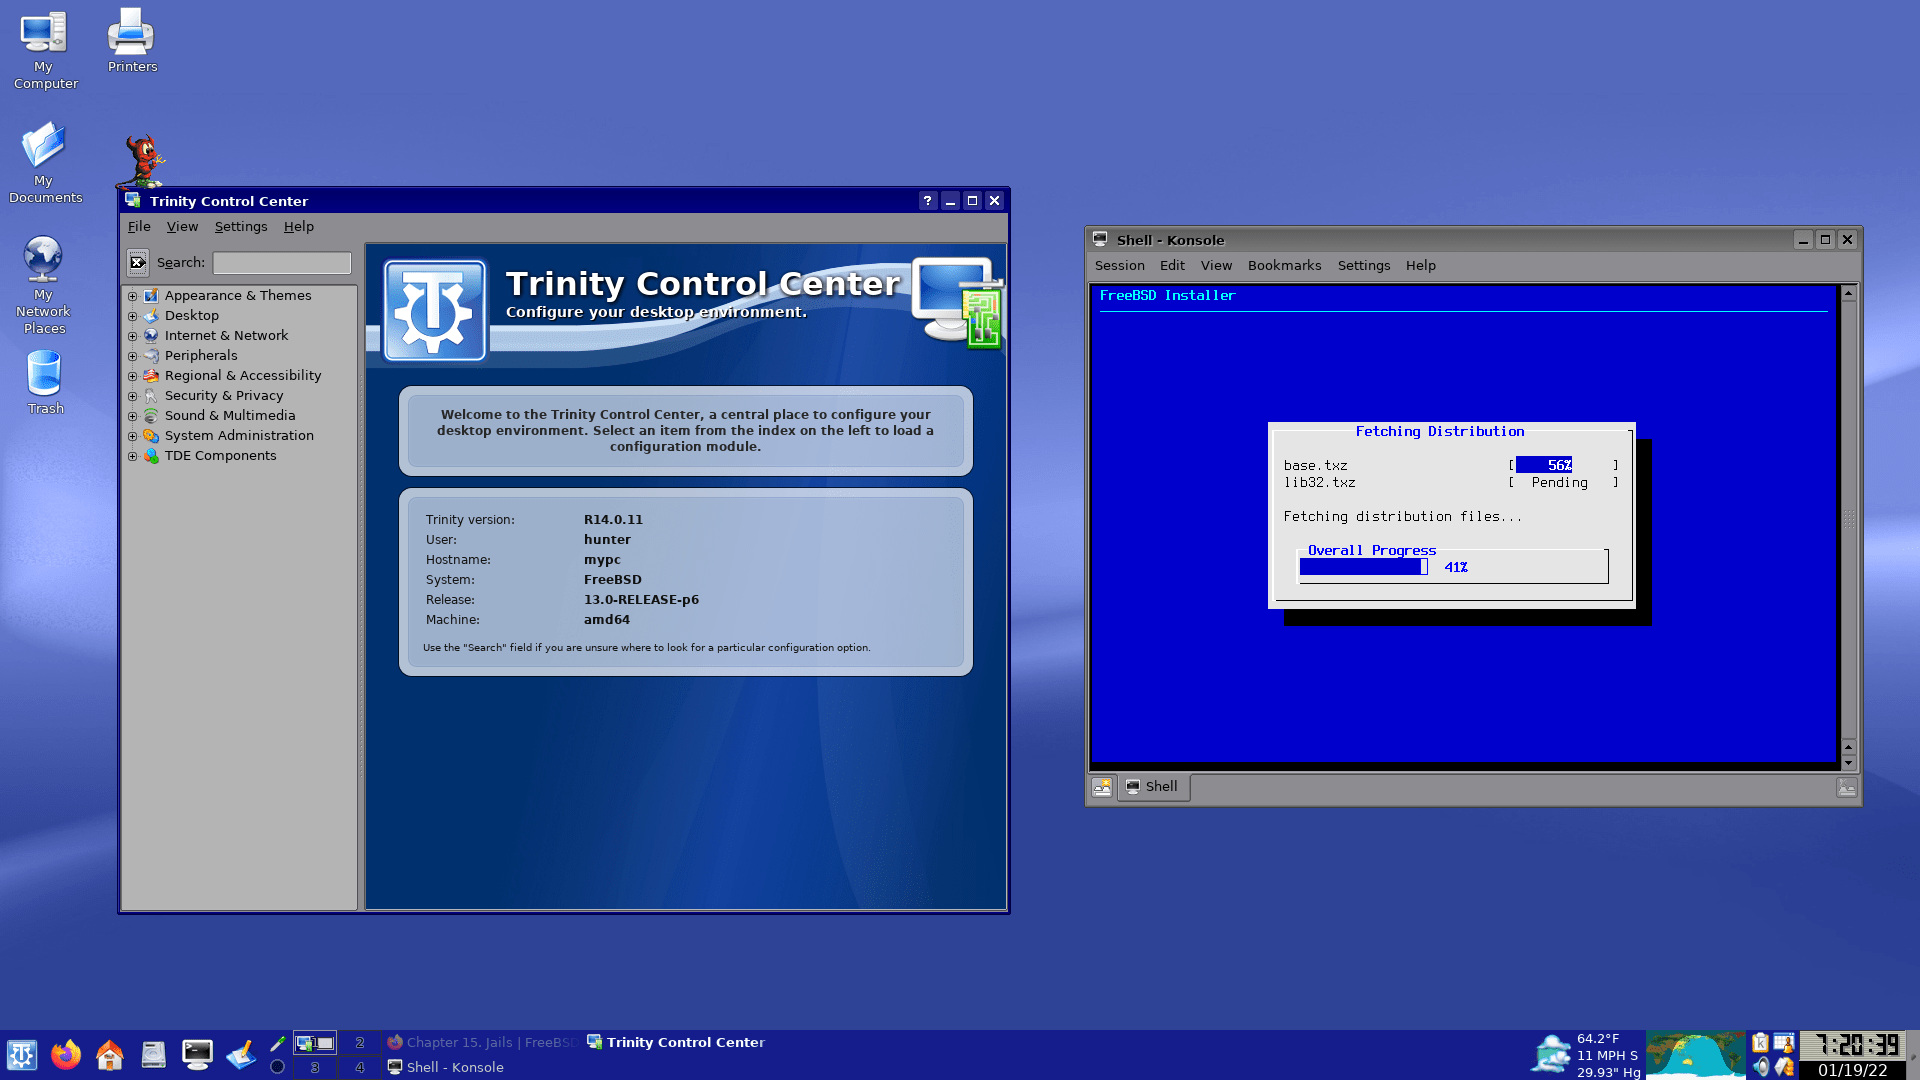Open the Settings menu in Trinity Control Center
Screen dimensions: 1920x1080
coord(241,226)
